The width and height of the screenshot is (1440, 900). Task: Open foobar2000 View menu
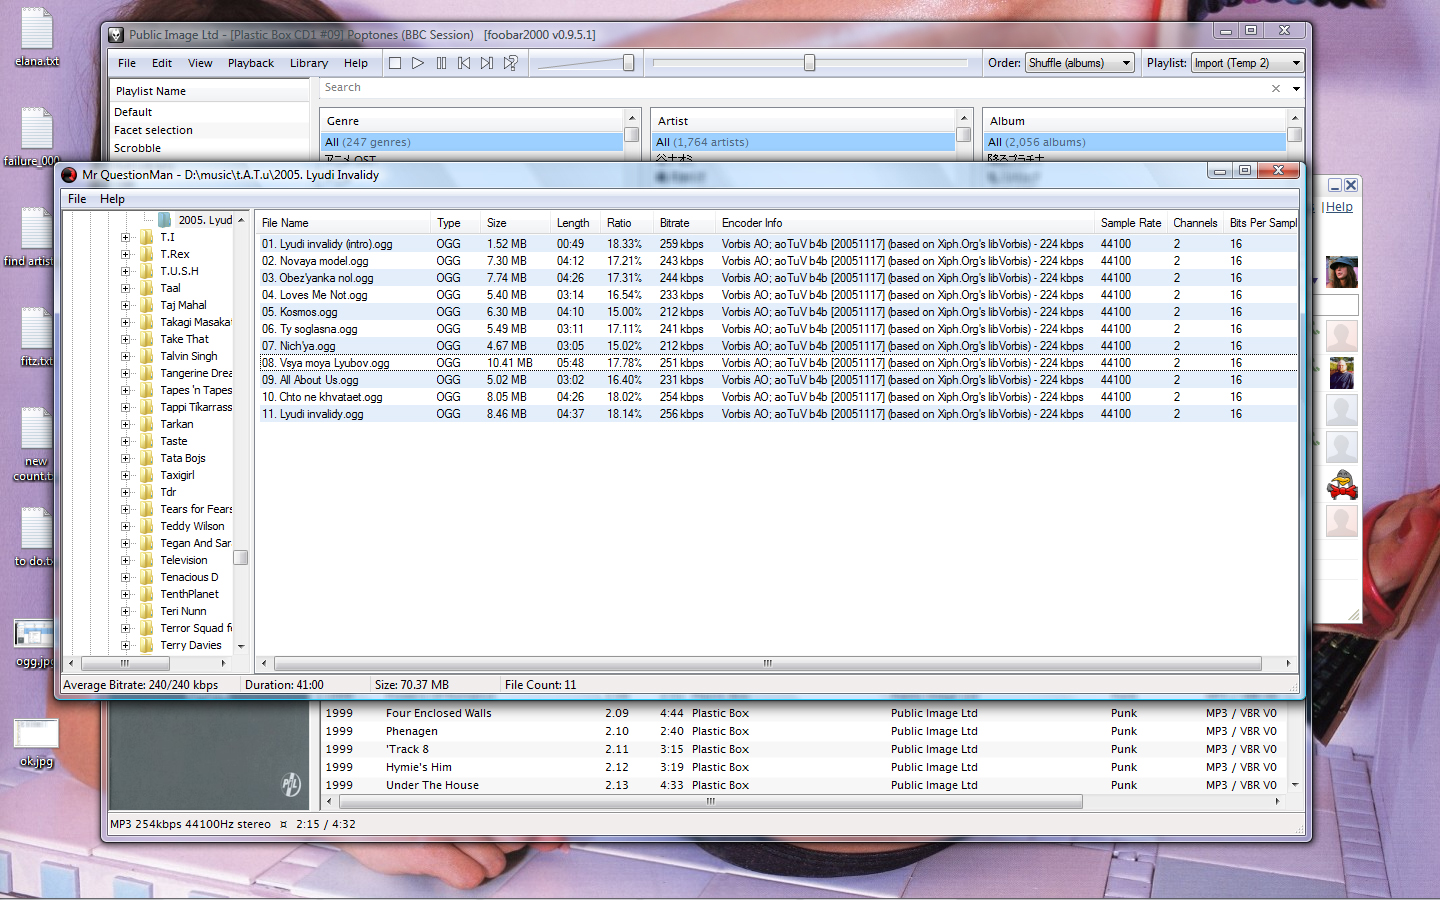coord(200,63)
